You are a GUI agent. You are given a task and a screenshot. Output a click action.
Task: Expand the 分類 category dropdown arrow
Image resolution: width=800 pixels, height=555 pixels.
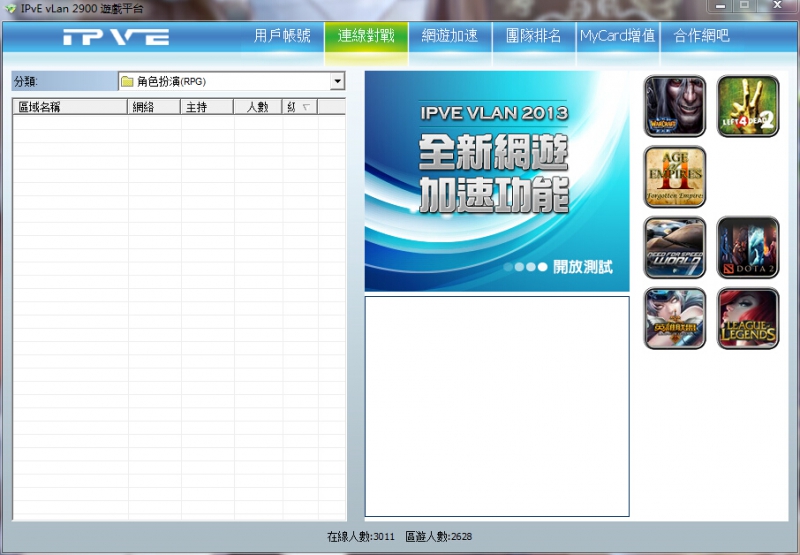click(x=337, y=81)
